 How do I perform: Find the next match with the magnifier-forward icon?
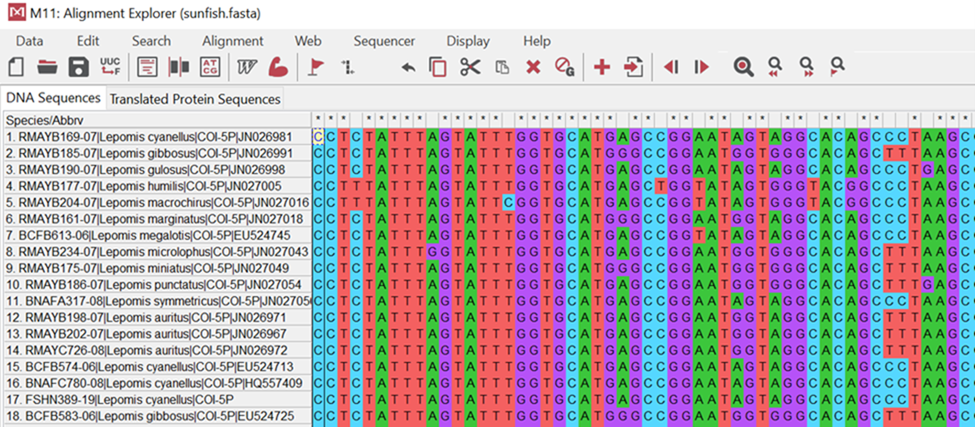tap(807, 67)
